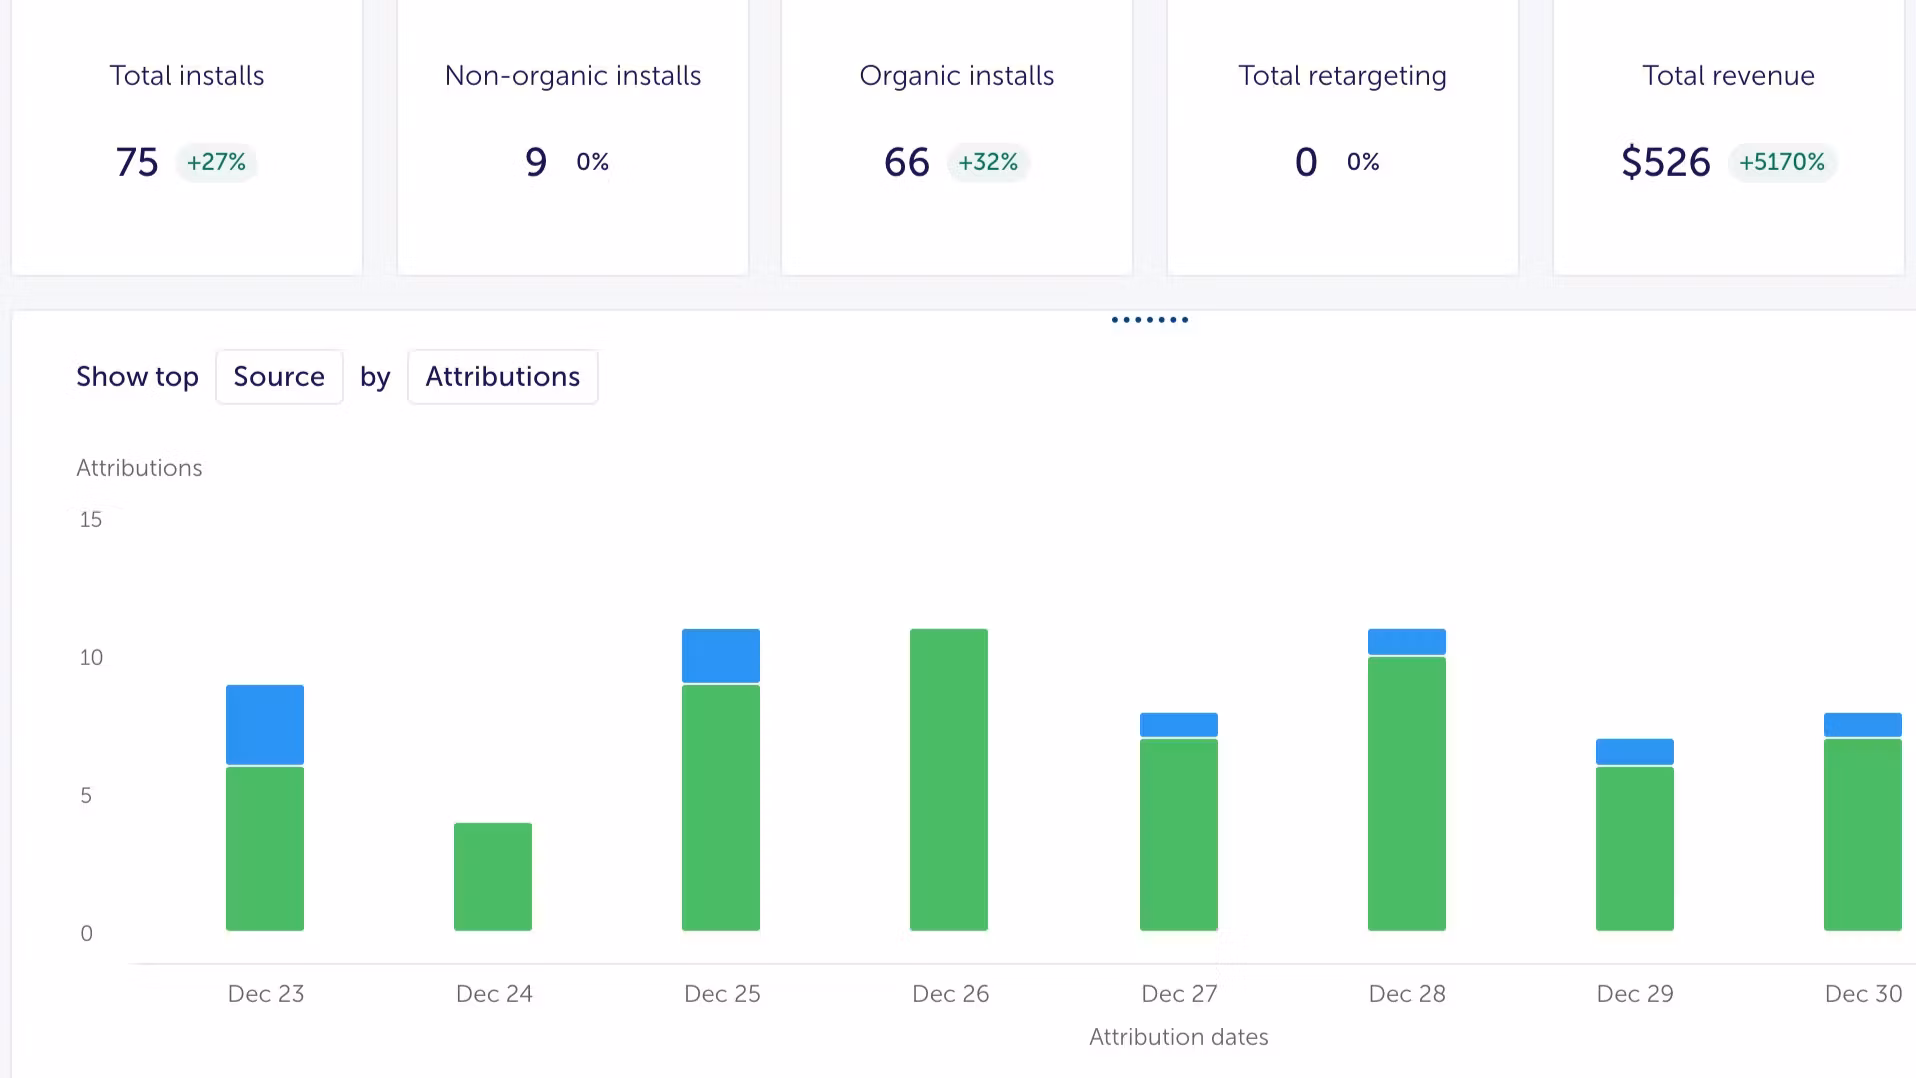The image size is (1916, 1078).
Task: Click the +32% organic change badge
Action: [988, 162]
